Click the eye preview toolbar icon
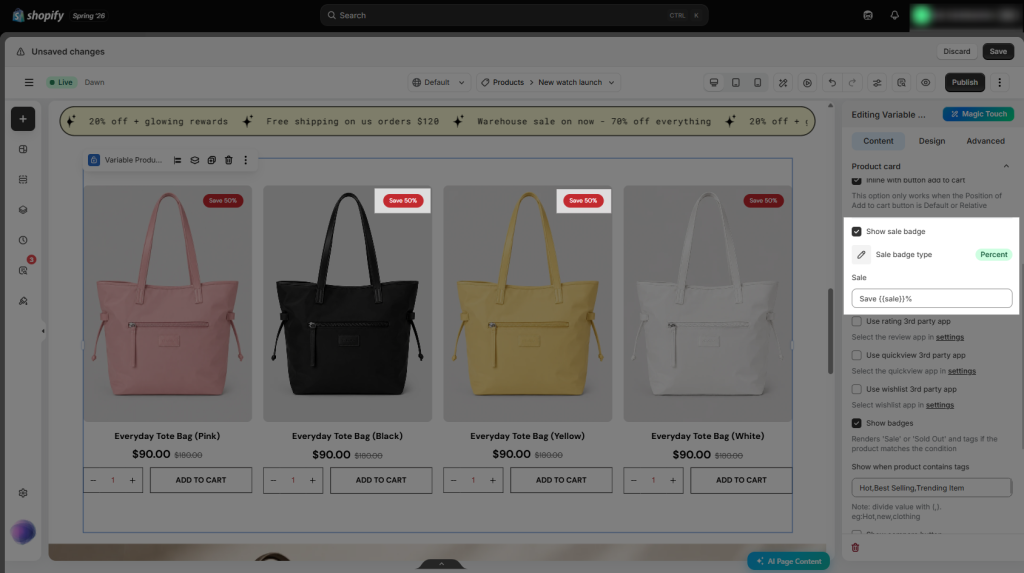Viewport: 1024px width, 573px height. 925,82
